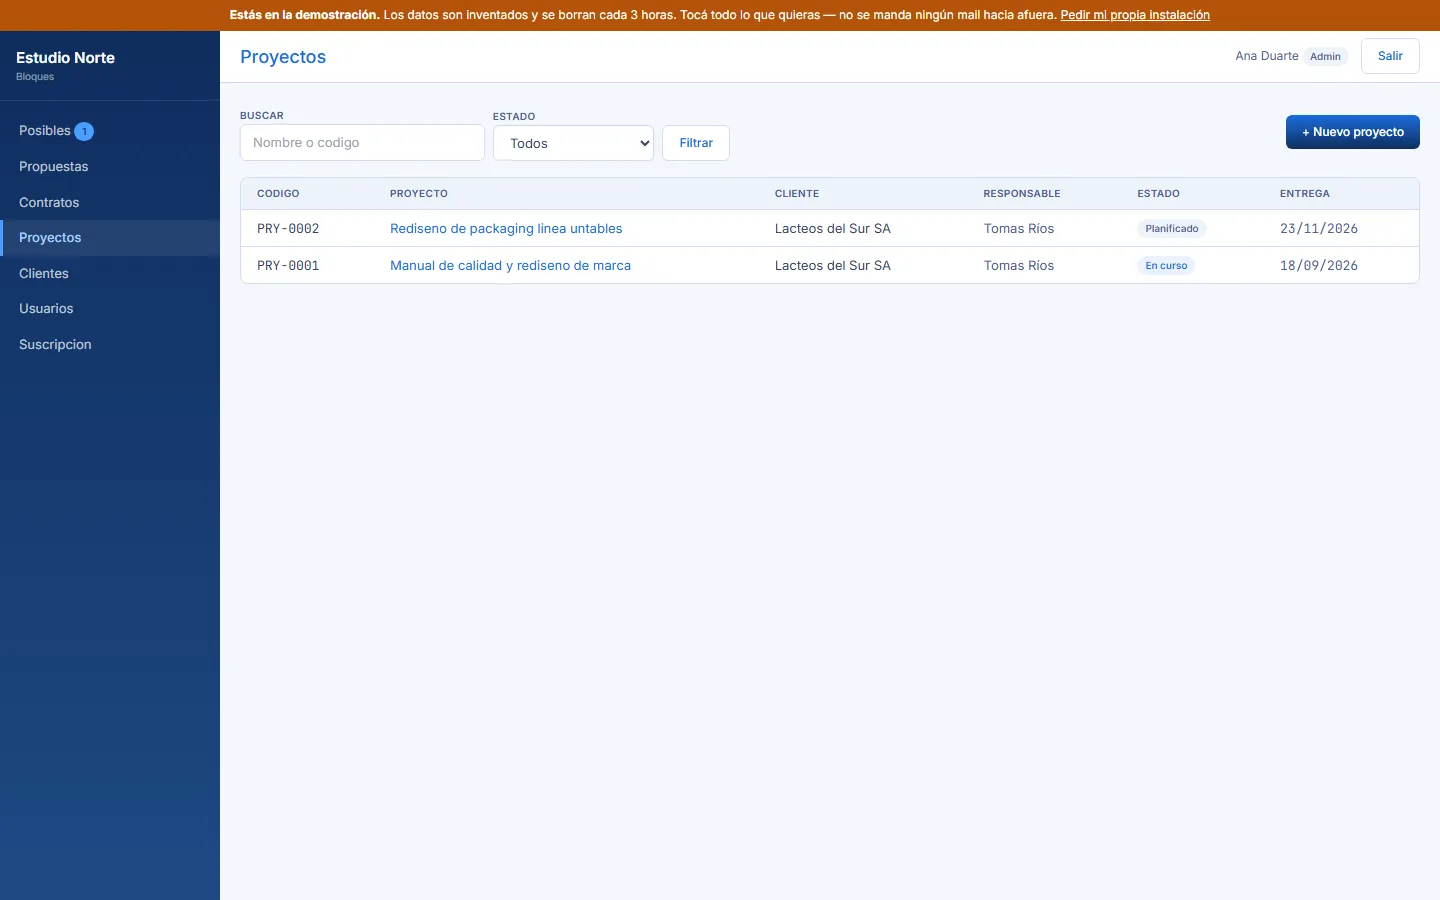Open the Posibles sidebar section
The width and height of the screenshot is (1440, 900).
(x=109, y=131)
